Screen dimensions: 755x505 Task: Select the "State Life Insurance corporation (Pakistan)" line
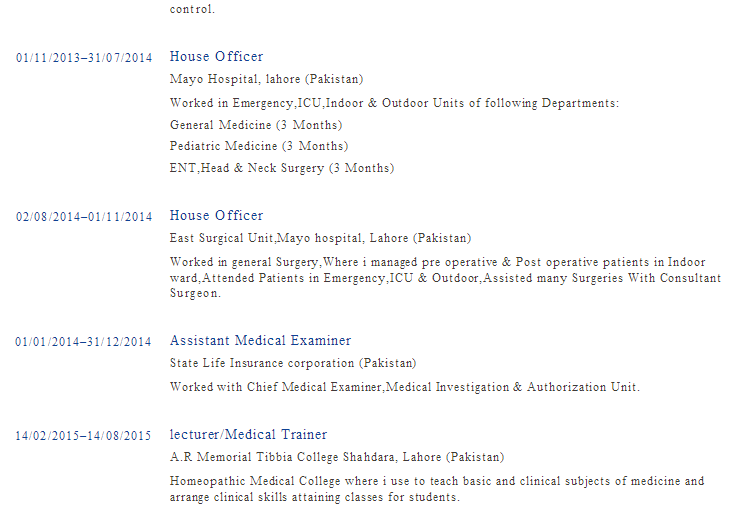tap(293, 363)
